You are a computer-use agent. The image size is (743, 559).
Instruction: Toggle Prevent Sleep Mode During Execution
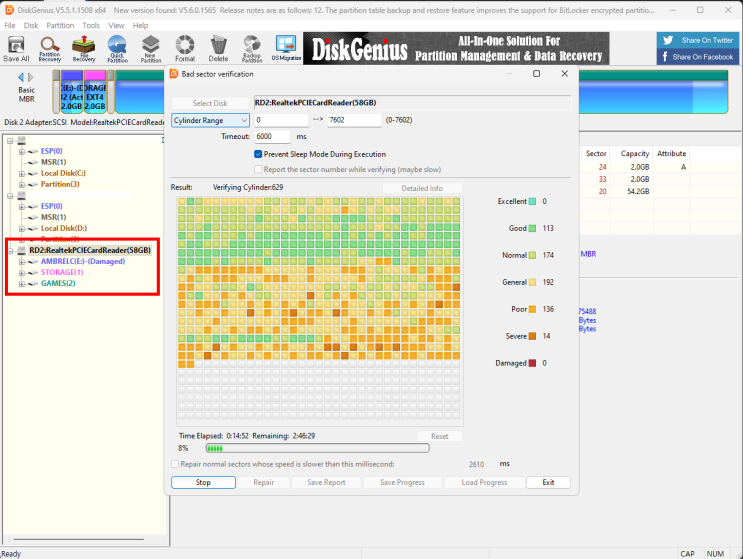(258, 154)
